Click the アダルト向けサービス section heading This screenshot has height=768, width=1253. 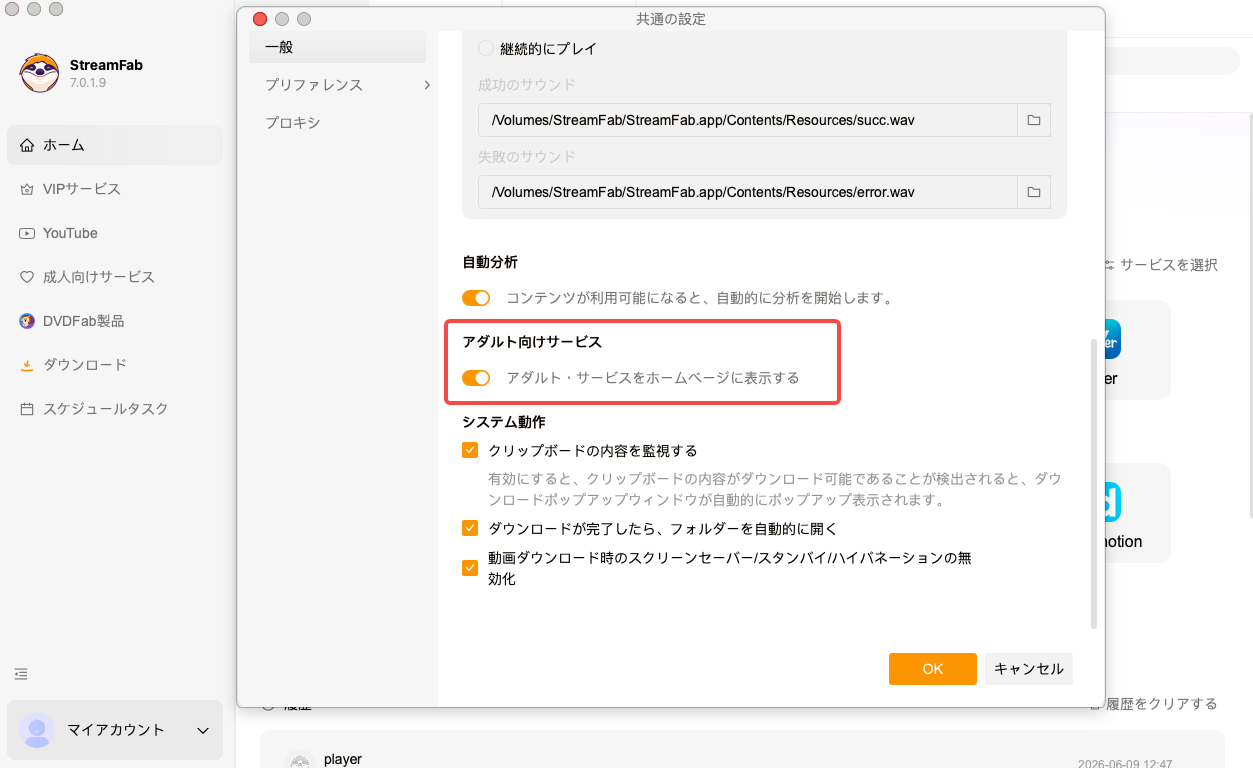(532, 342)
